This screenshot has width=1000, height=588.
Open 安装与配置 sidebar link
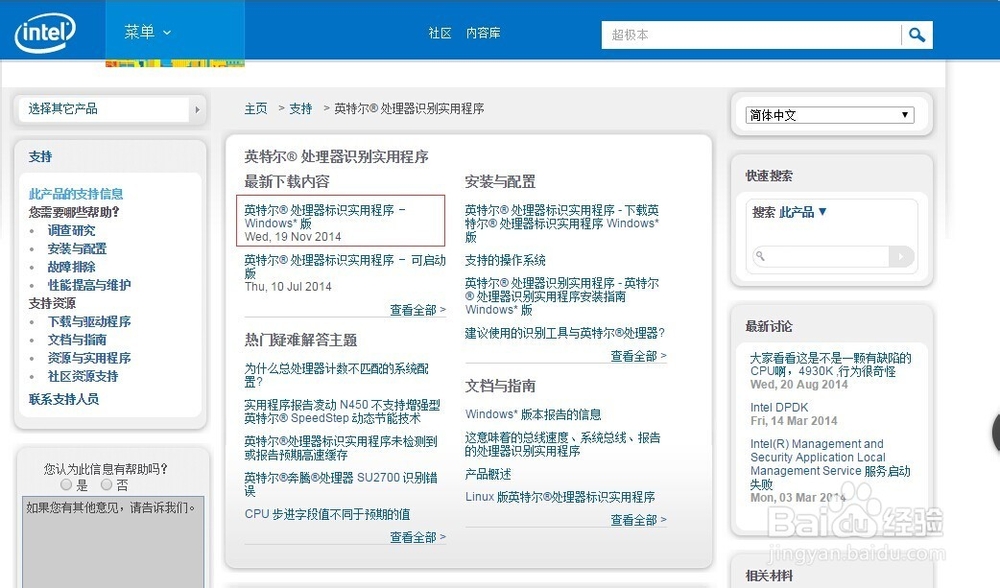(x=77, y=249)
